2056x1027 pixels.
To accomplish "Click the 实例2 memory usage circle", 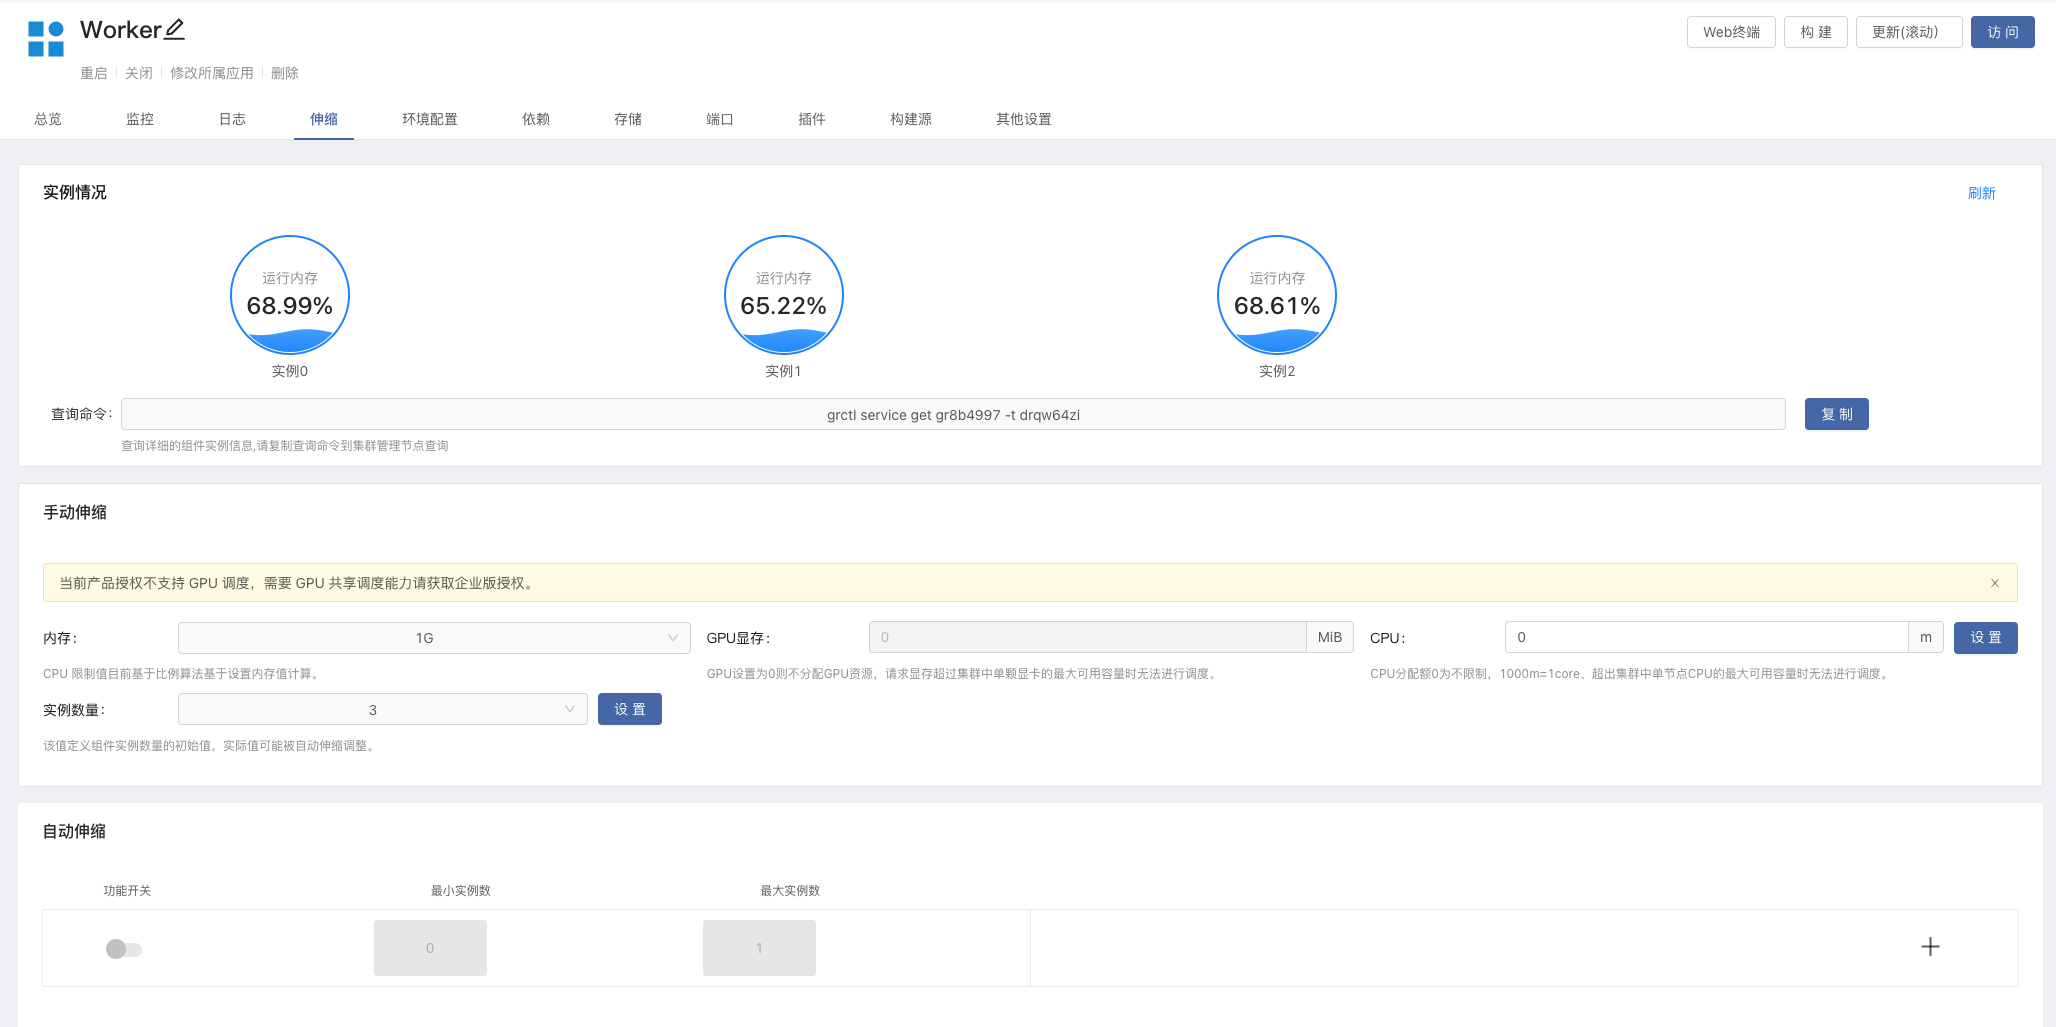I will [x=1277, y=295].
